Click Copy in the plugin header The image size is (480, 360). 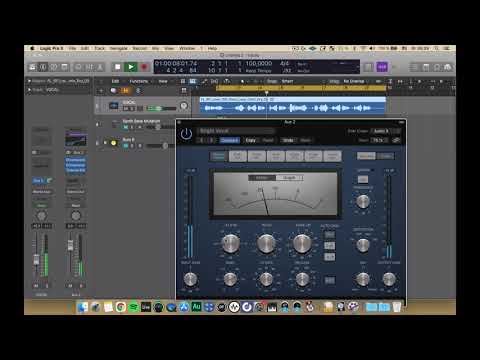[250, 140]
